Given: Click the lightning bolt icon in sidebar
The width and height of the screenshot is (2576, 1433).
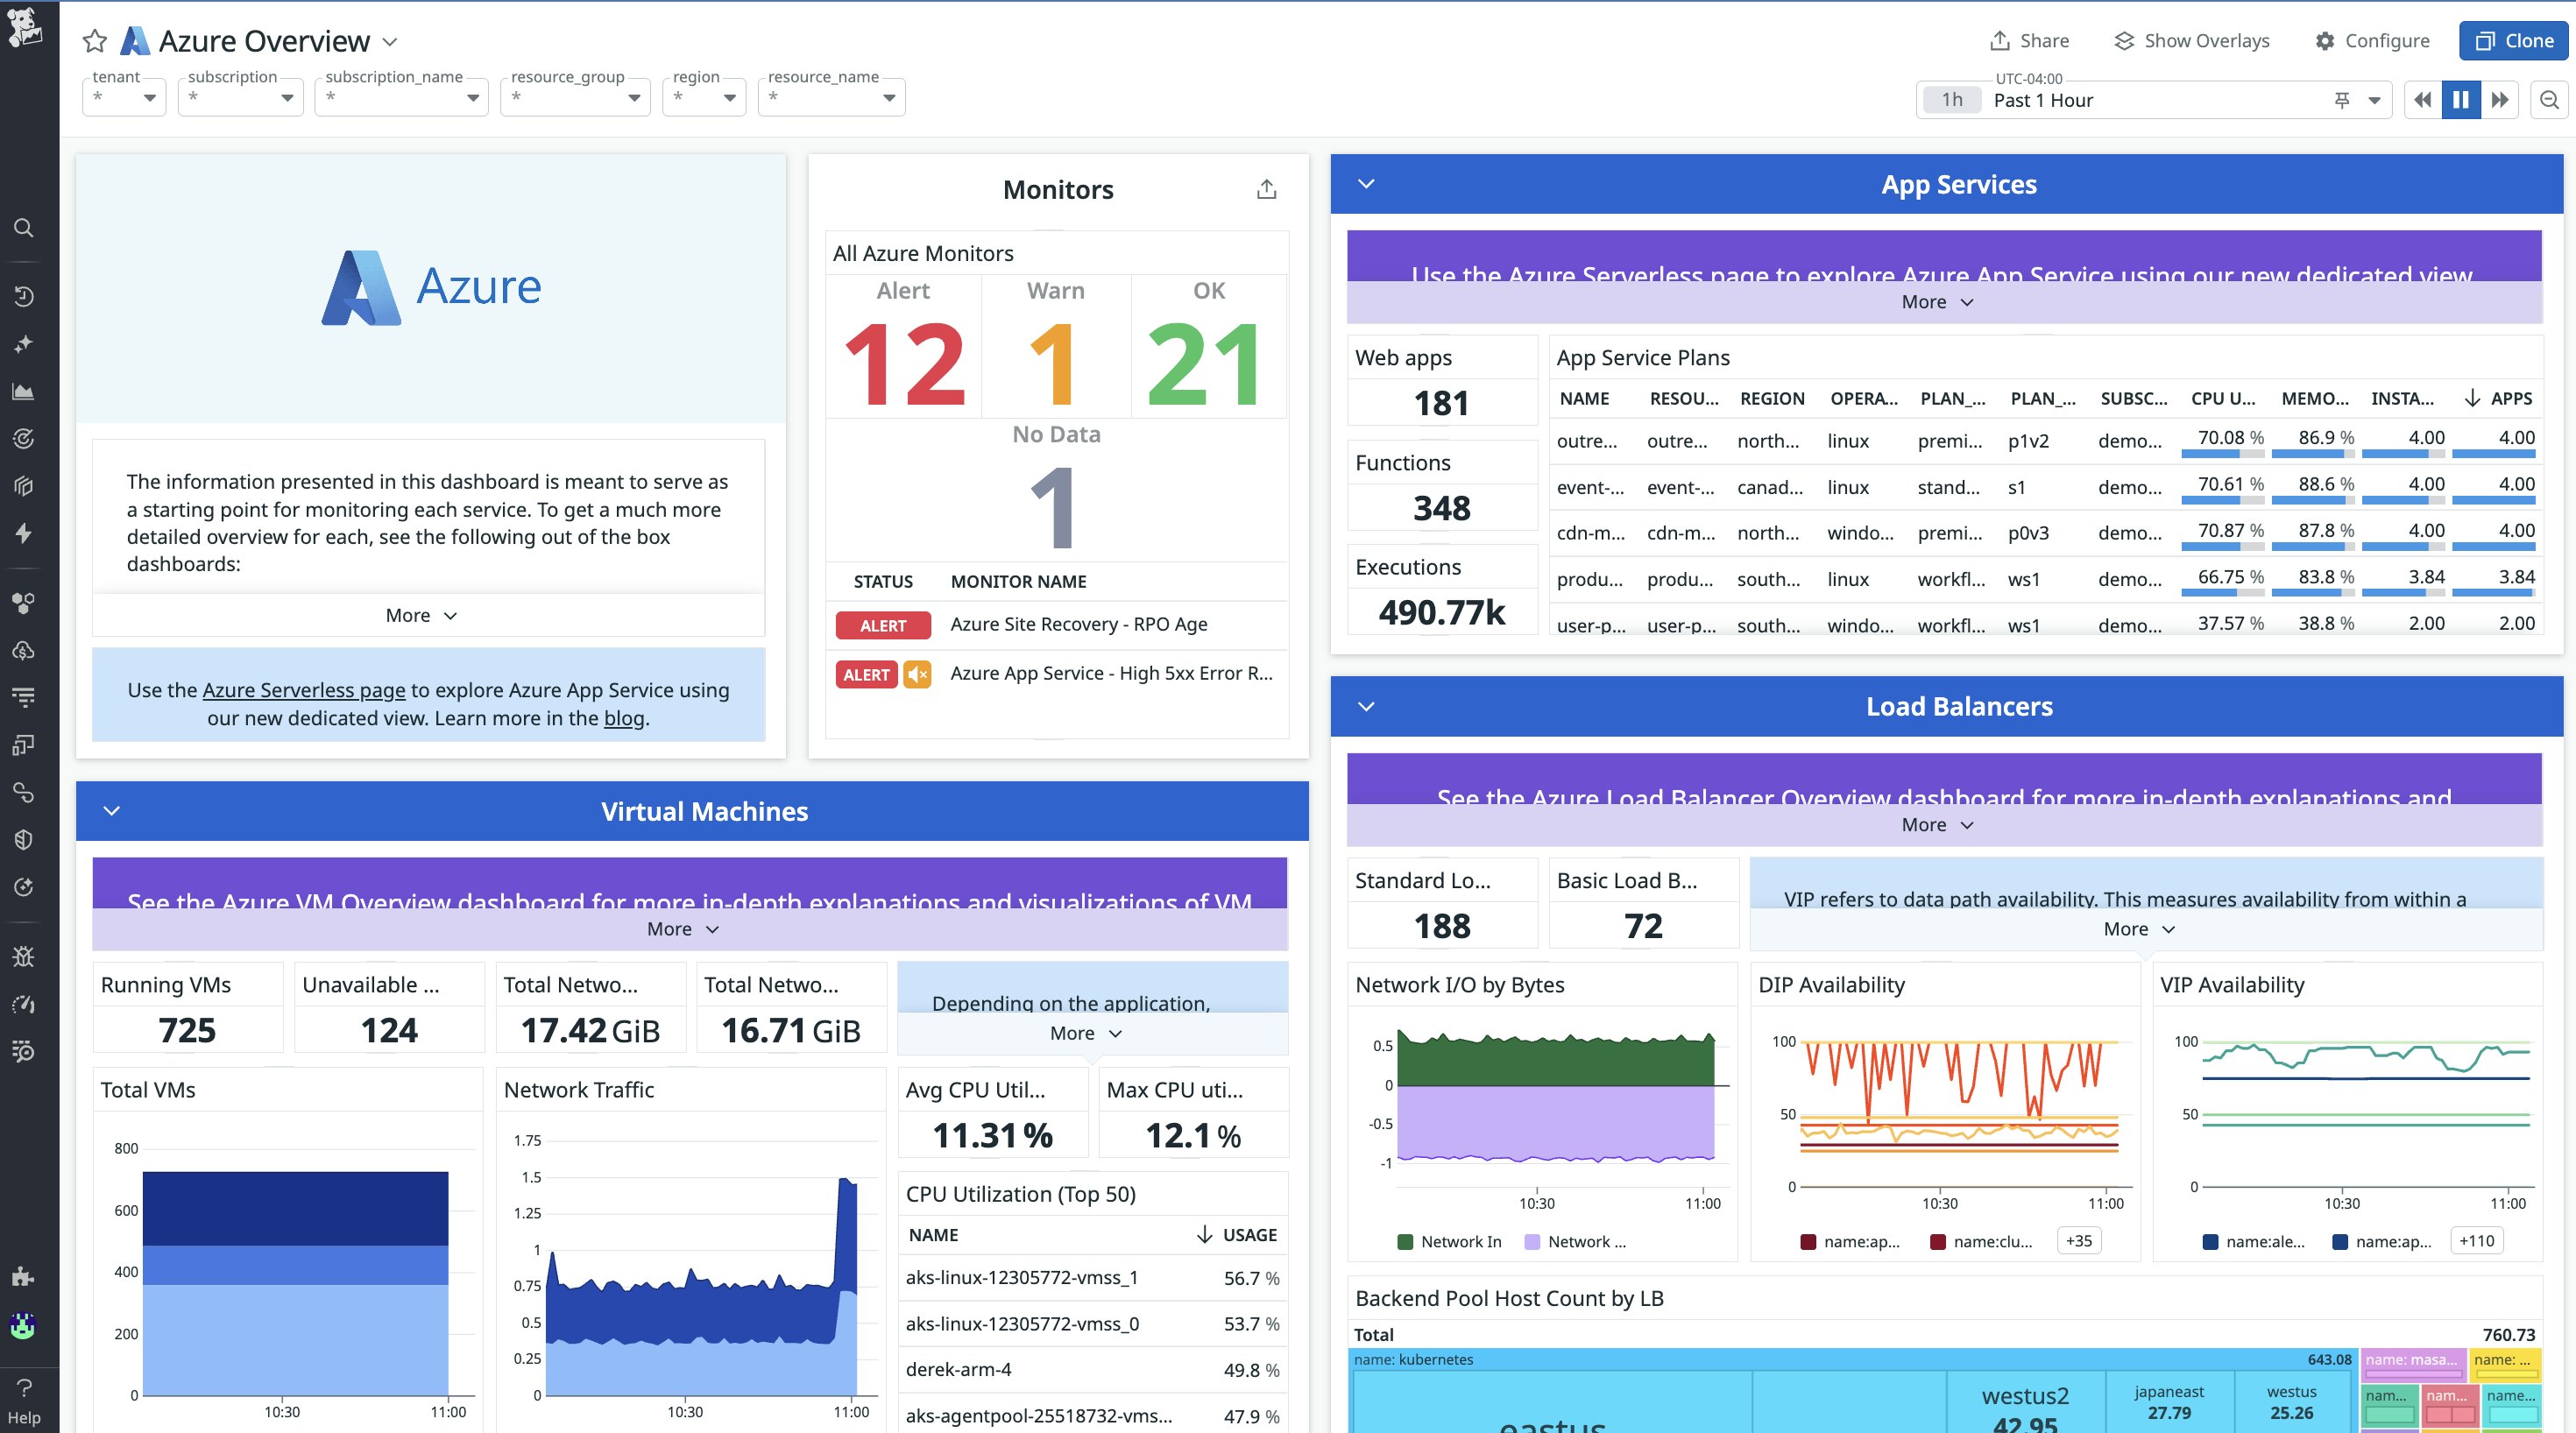Looking at the screenshot, I should [24, 533].
